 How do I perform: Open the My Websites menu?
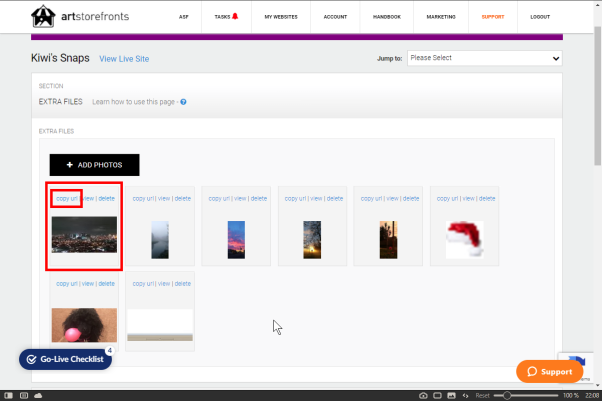[x=281, y=17]
